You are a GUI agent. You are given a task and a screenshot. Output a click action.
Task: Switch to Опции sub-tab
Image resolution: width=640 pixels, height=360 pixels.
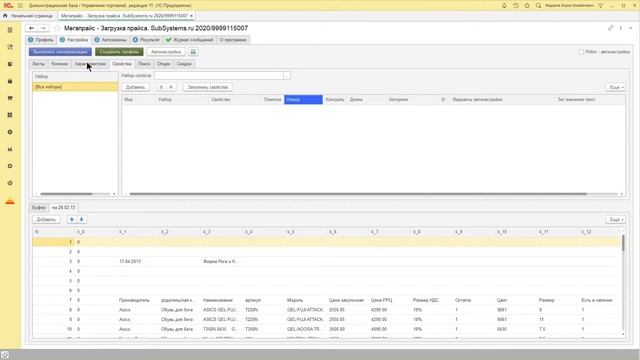tap(163, 64)
